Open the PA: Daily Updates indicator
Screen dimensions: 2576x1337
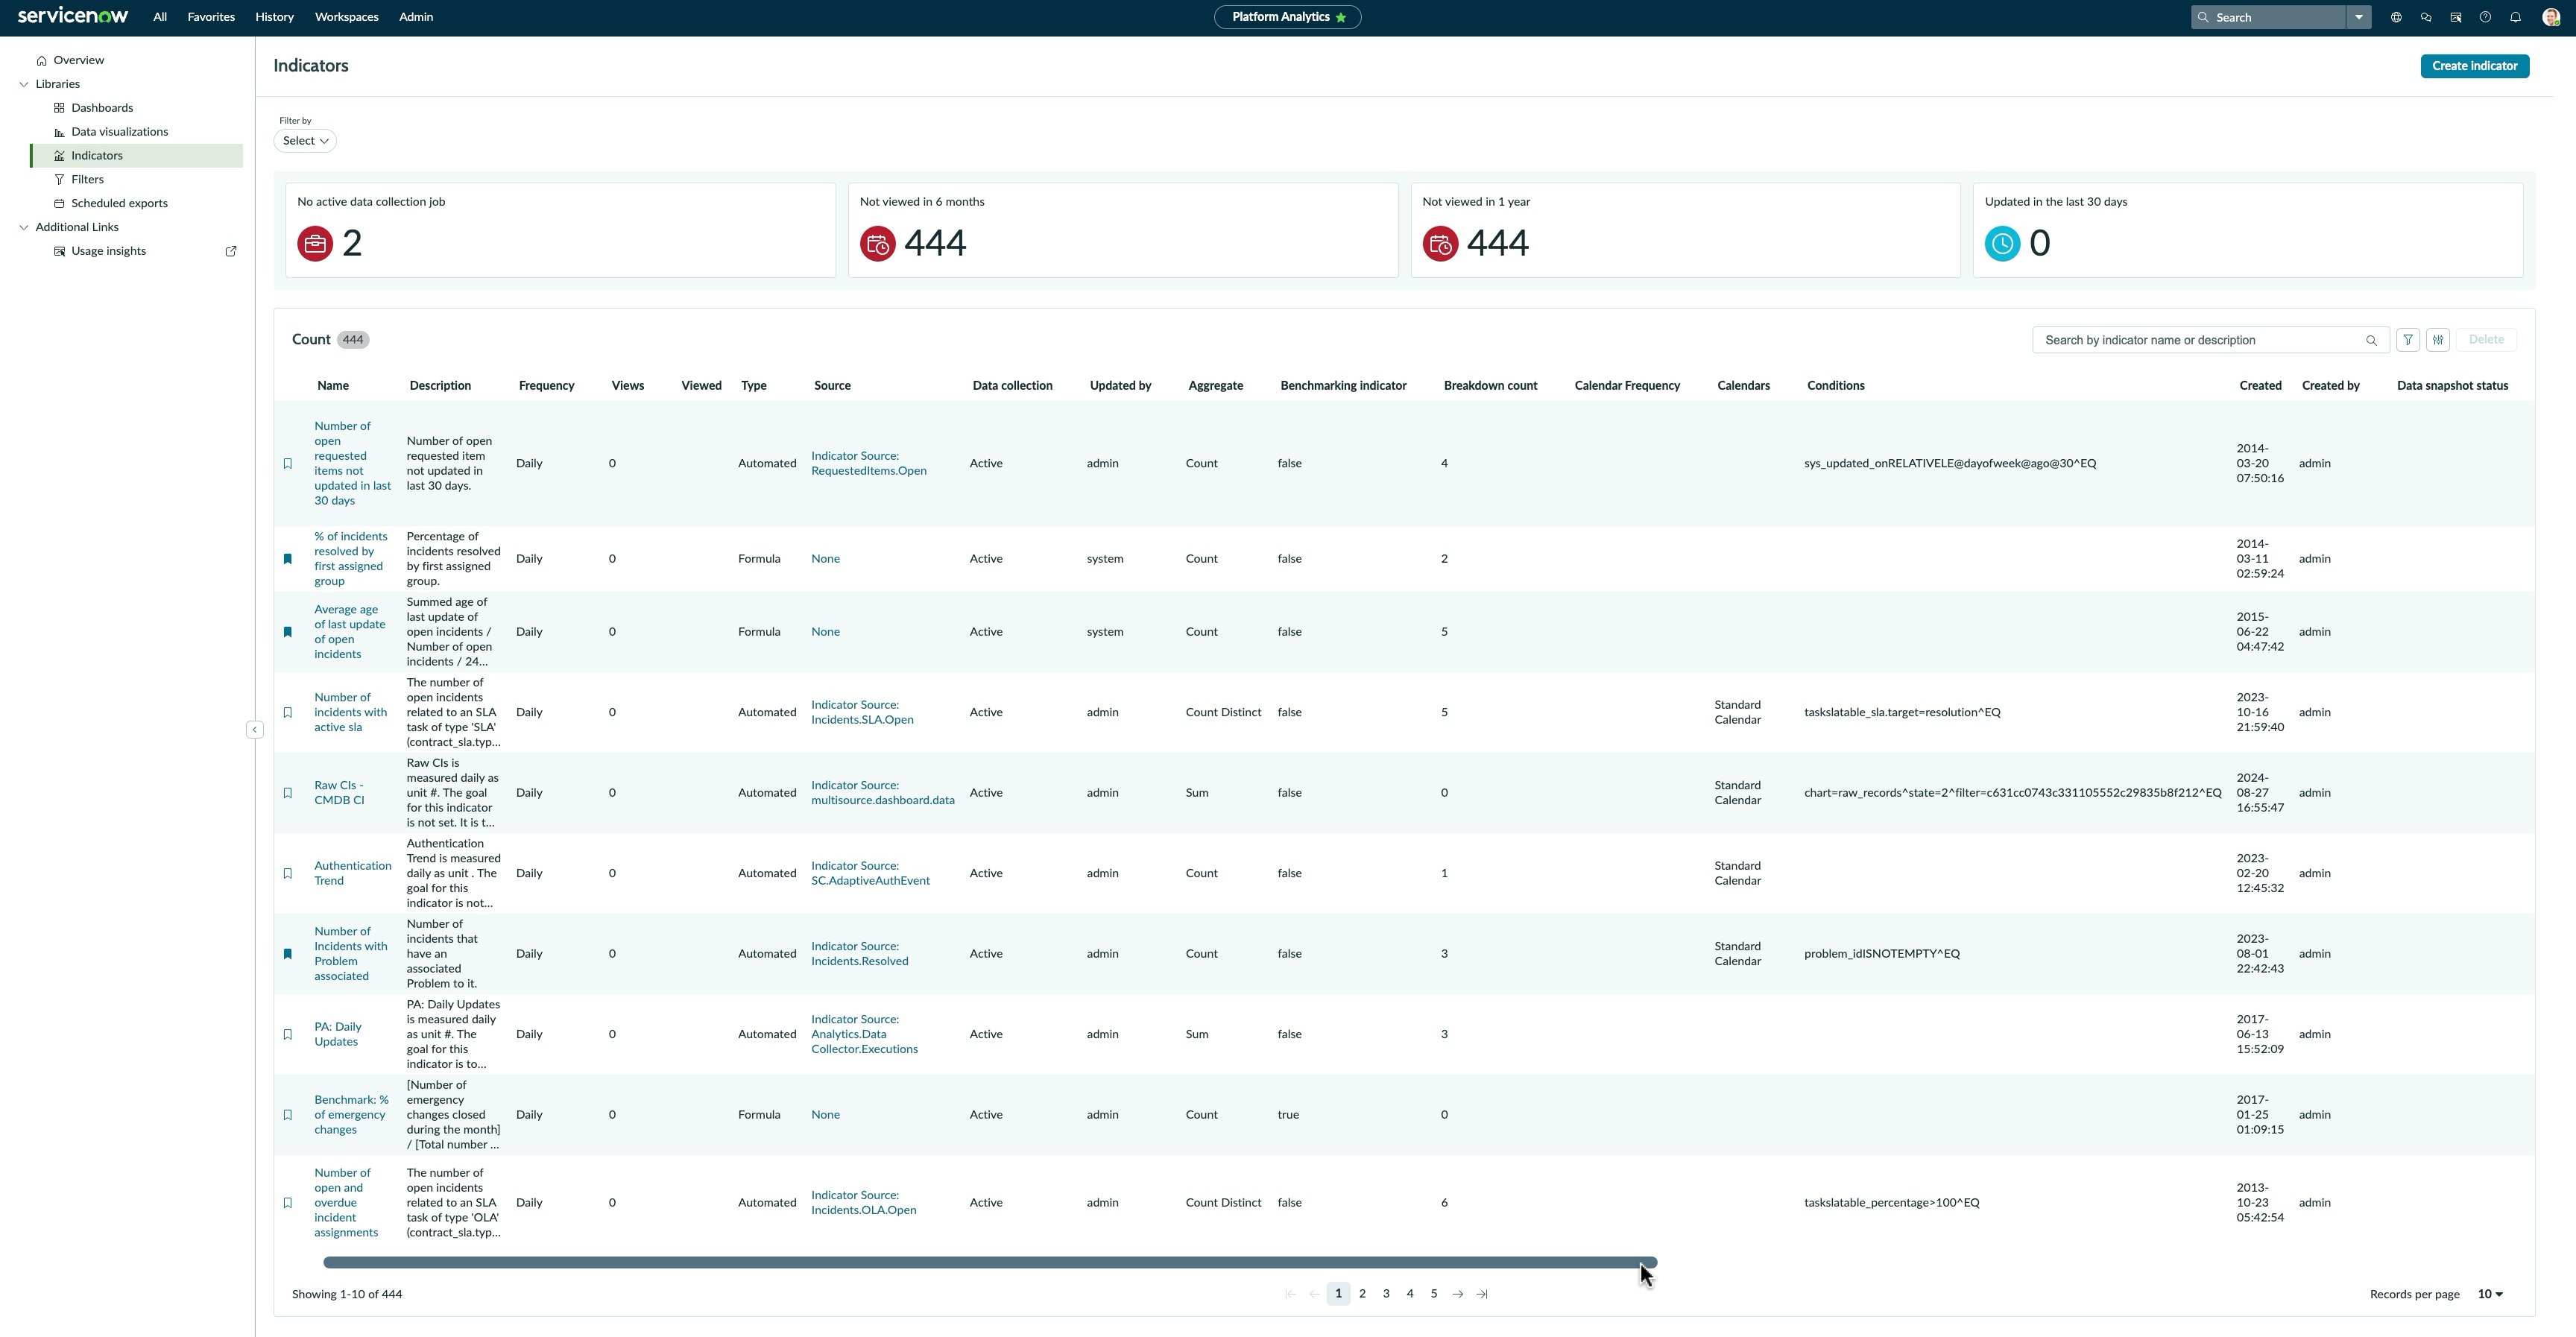pyautogui.click(x=338, y=1035)
